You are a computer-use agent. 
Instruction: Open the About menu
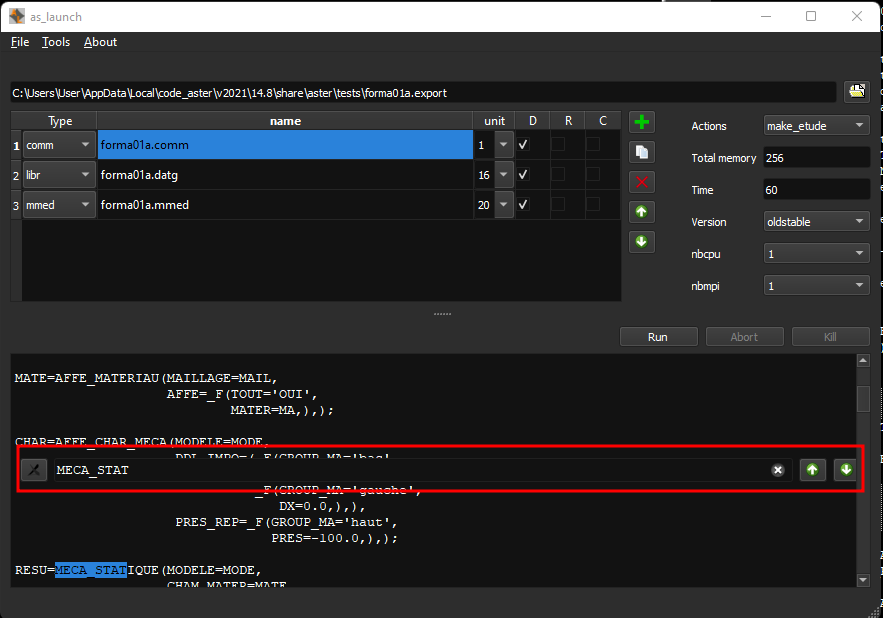(x=100, y=42)
